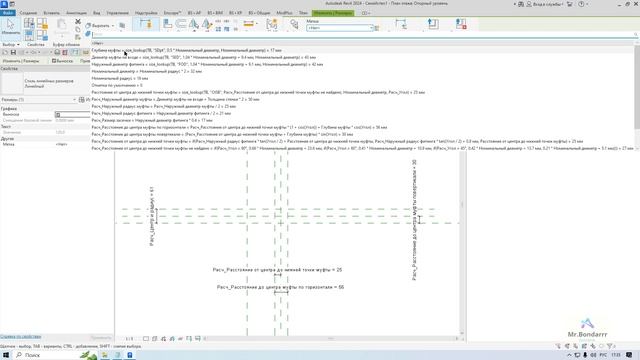This screenshot has width=640, height=360.
Task: Open the Вход в службы sign-in dropdown
Action: click(545, 4)
